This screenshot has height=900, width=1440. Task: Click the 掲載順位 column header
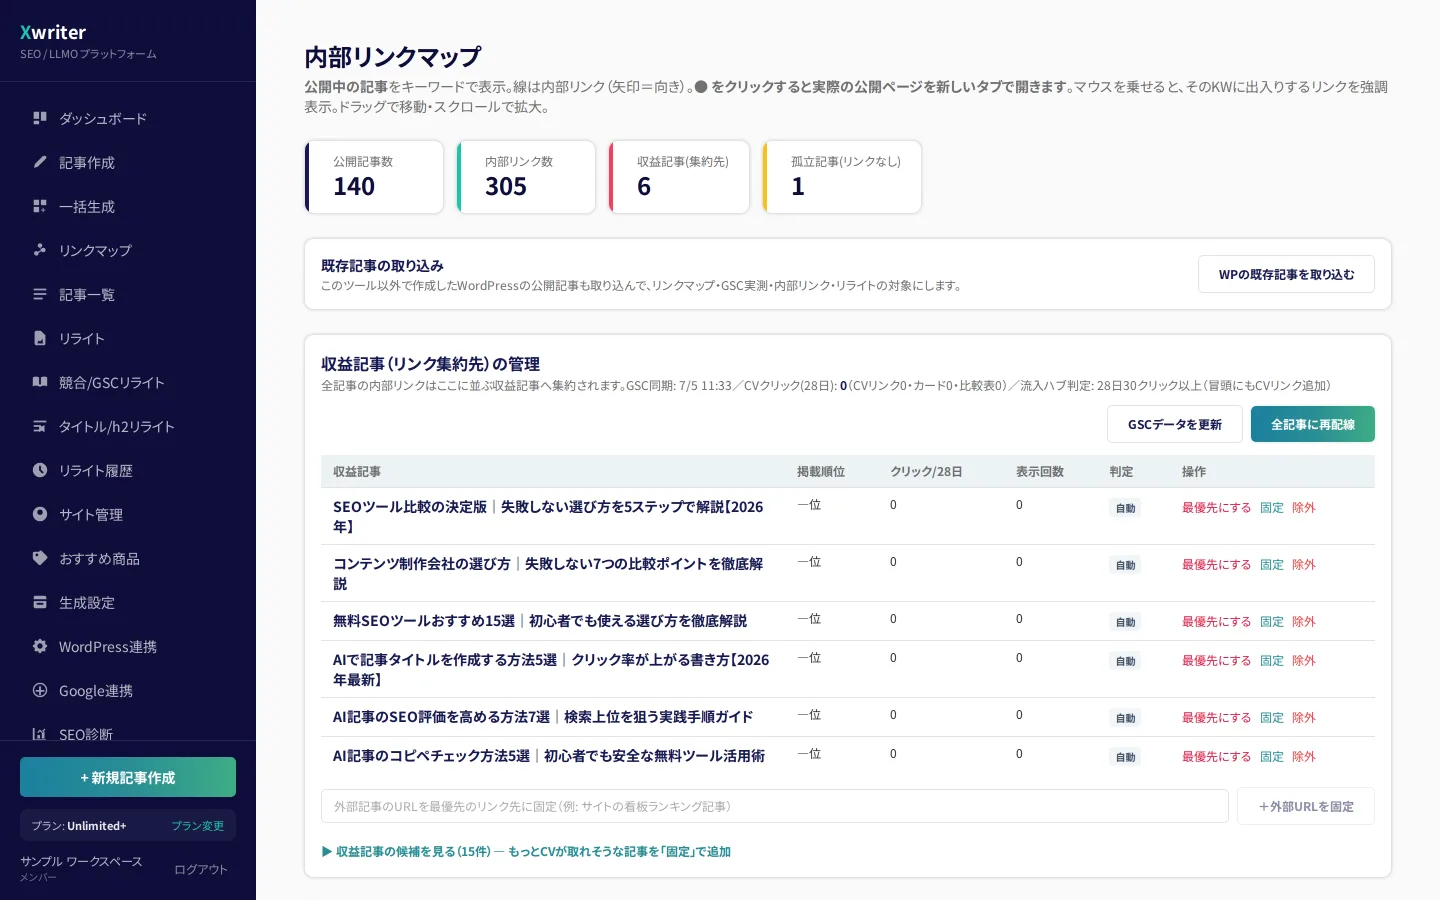pos(821,472)
